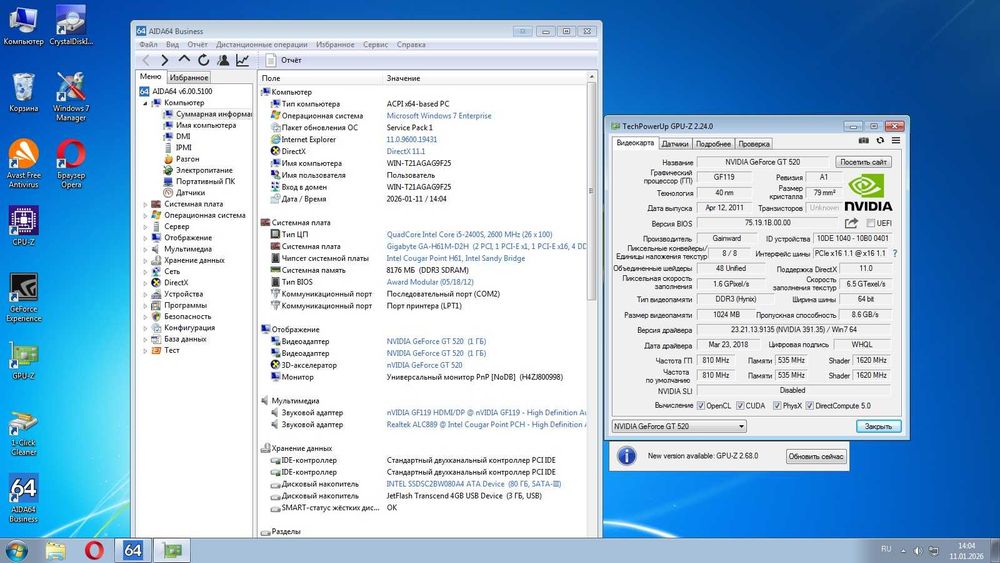1000x563 pixels.
Task: Toggle the DirectCompute 5.0 checkbox
Action: pos(809,406)
